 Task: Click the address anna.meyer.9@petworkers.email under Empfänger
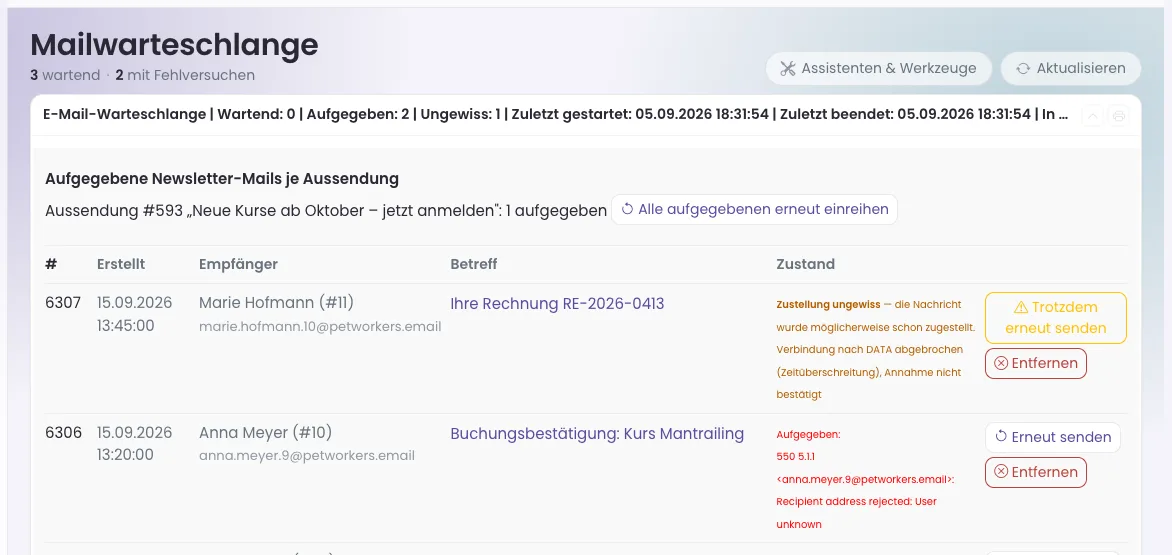coord(306,456)
